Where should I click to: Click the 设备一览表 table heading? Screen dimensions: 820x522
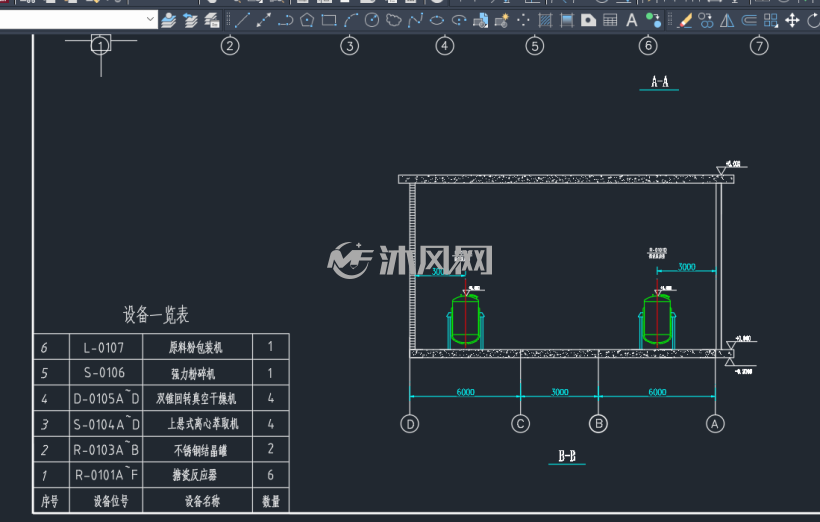point(156,315)
